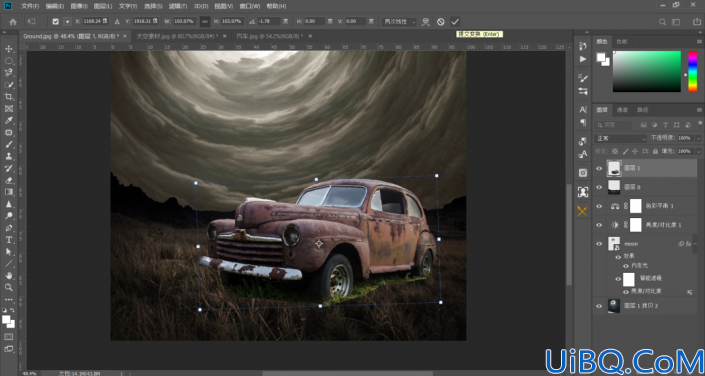Hide layer 图层 1 拷贝 2
The height and width of the screenshot is (376, 705).
pyautogui.click(x=599, y=306)
